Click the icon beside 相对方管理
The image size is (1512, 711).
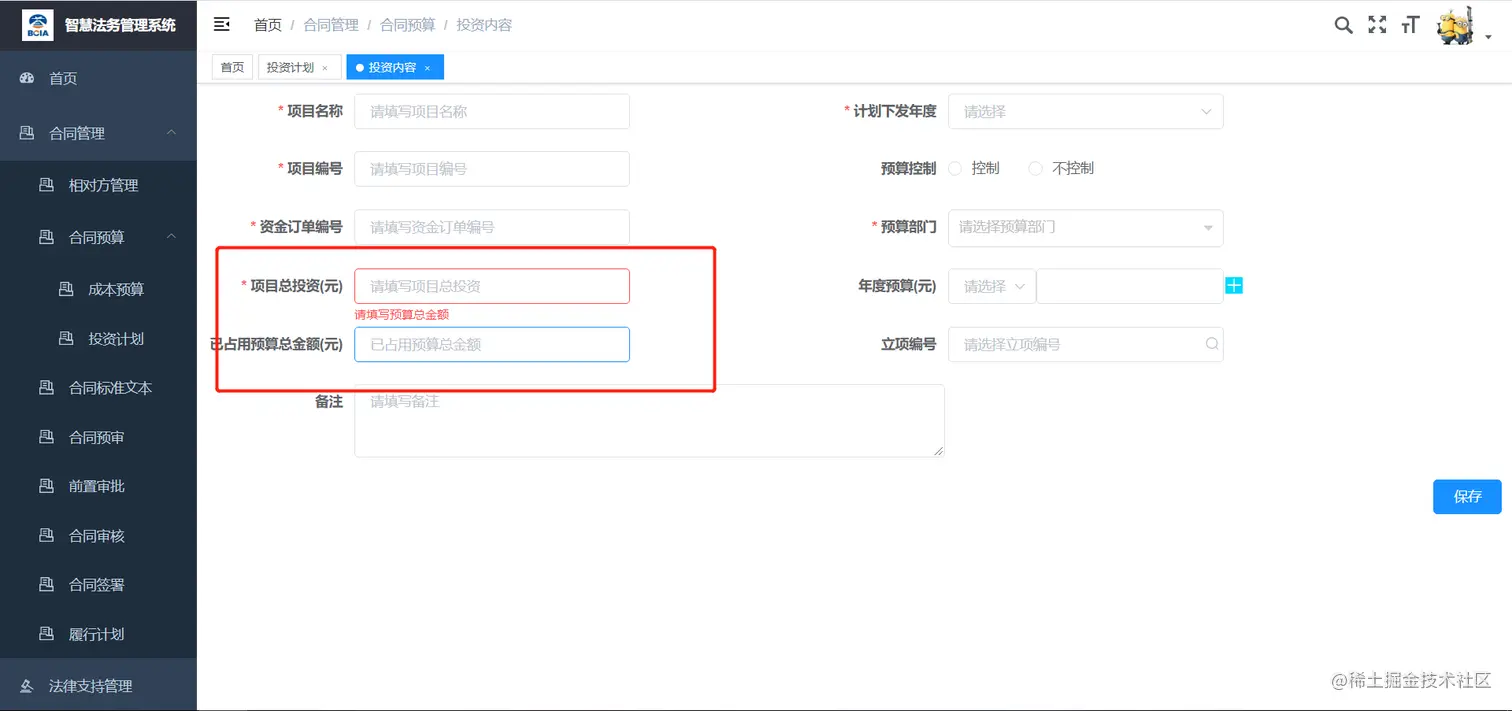click(46, 185)
